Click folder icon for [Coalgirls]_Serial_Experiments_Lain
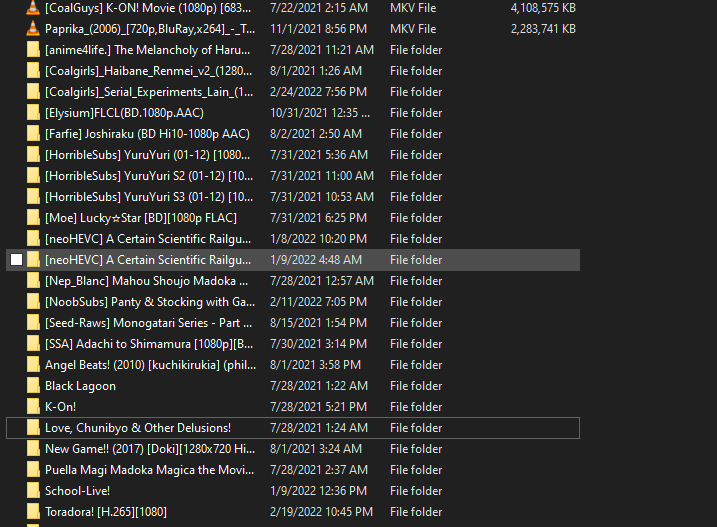 point(33,92)
